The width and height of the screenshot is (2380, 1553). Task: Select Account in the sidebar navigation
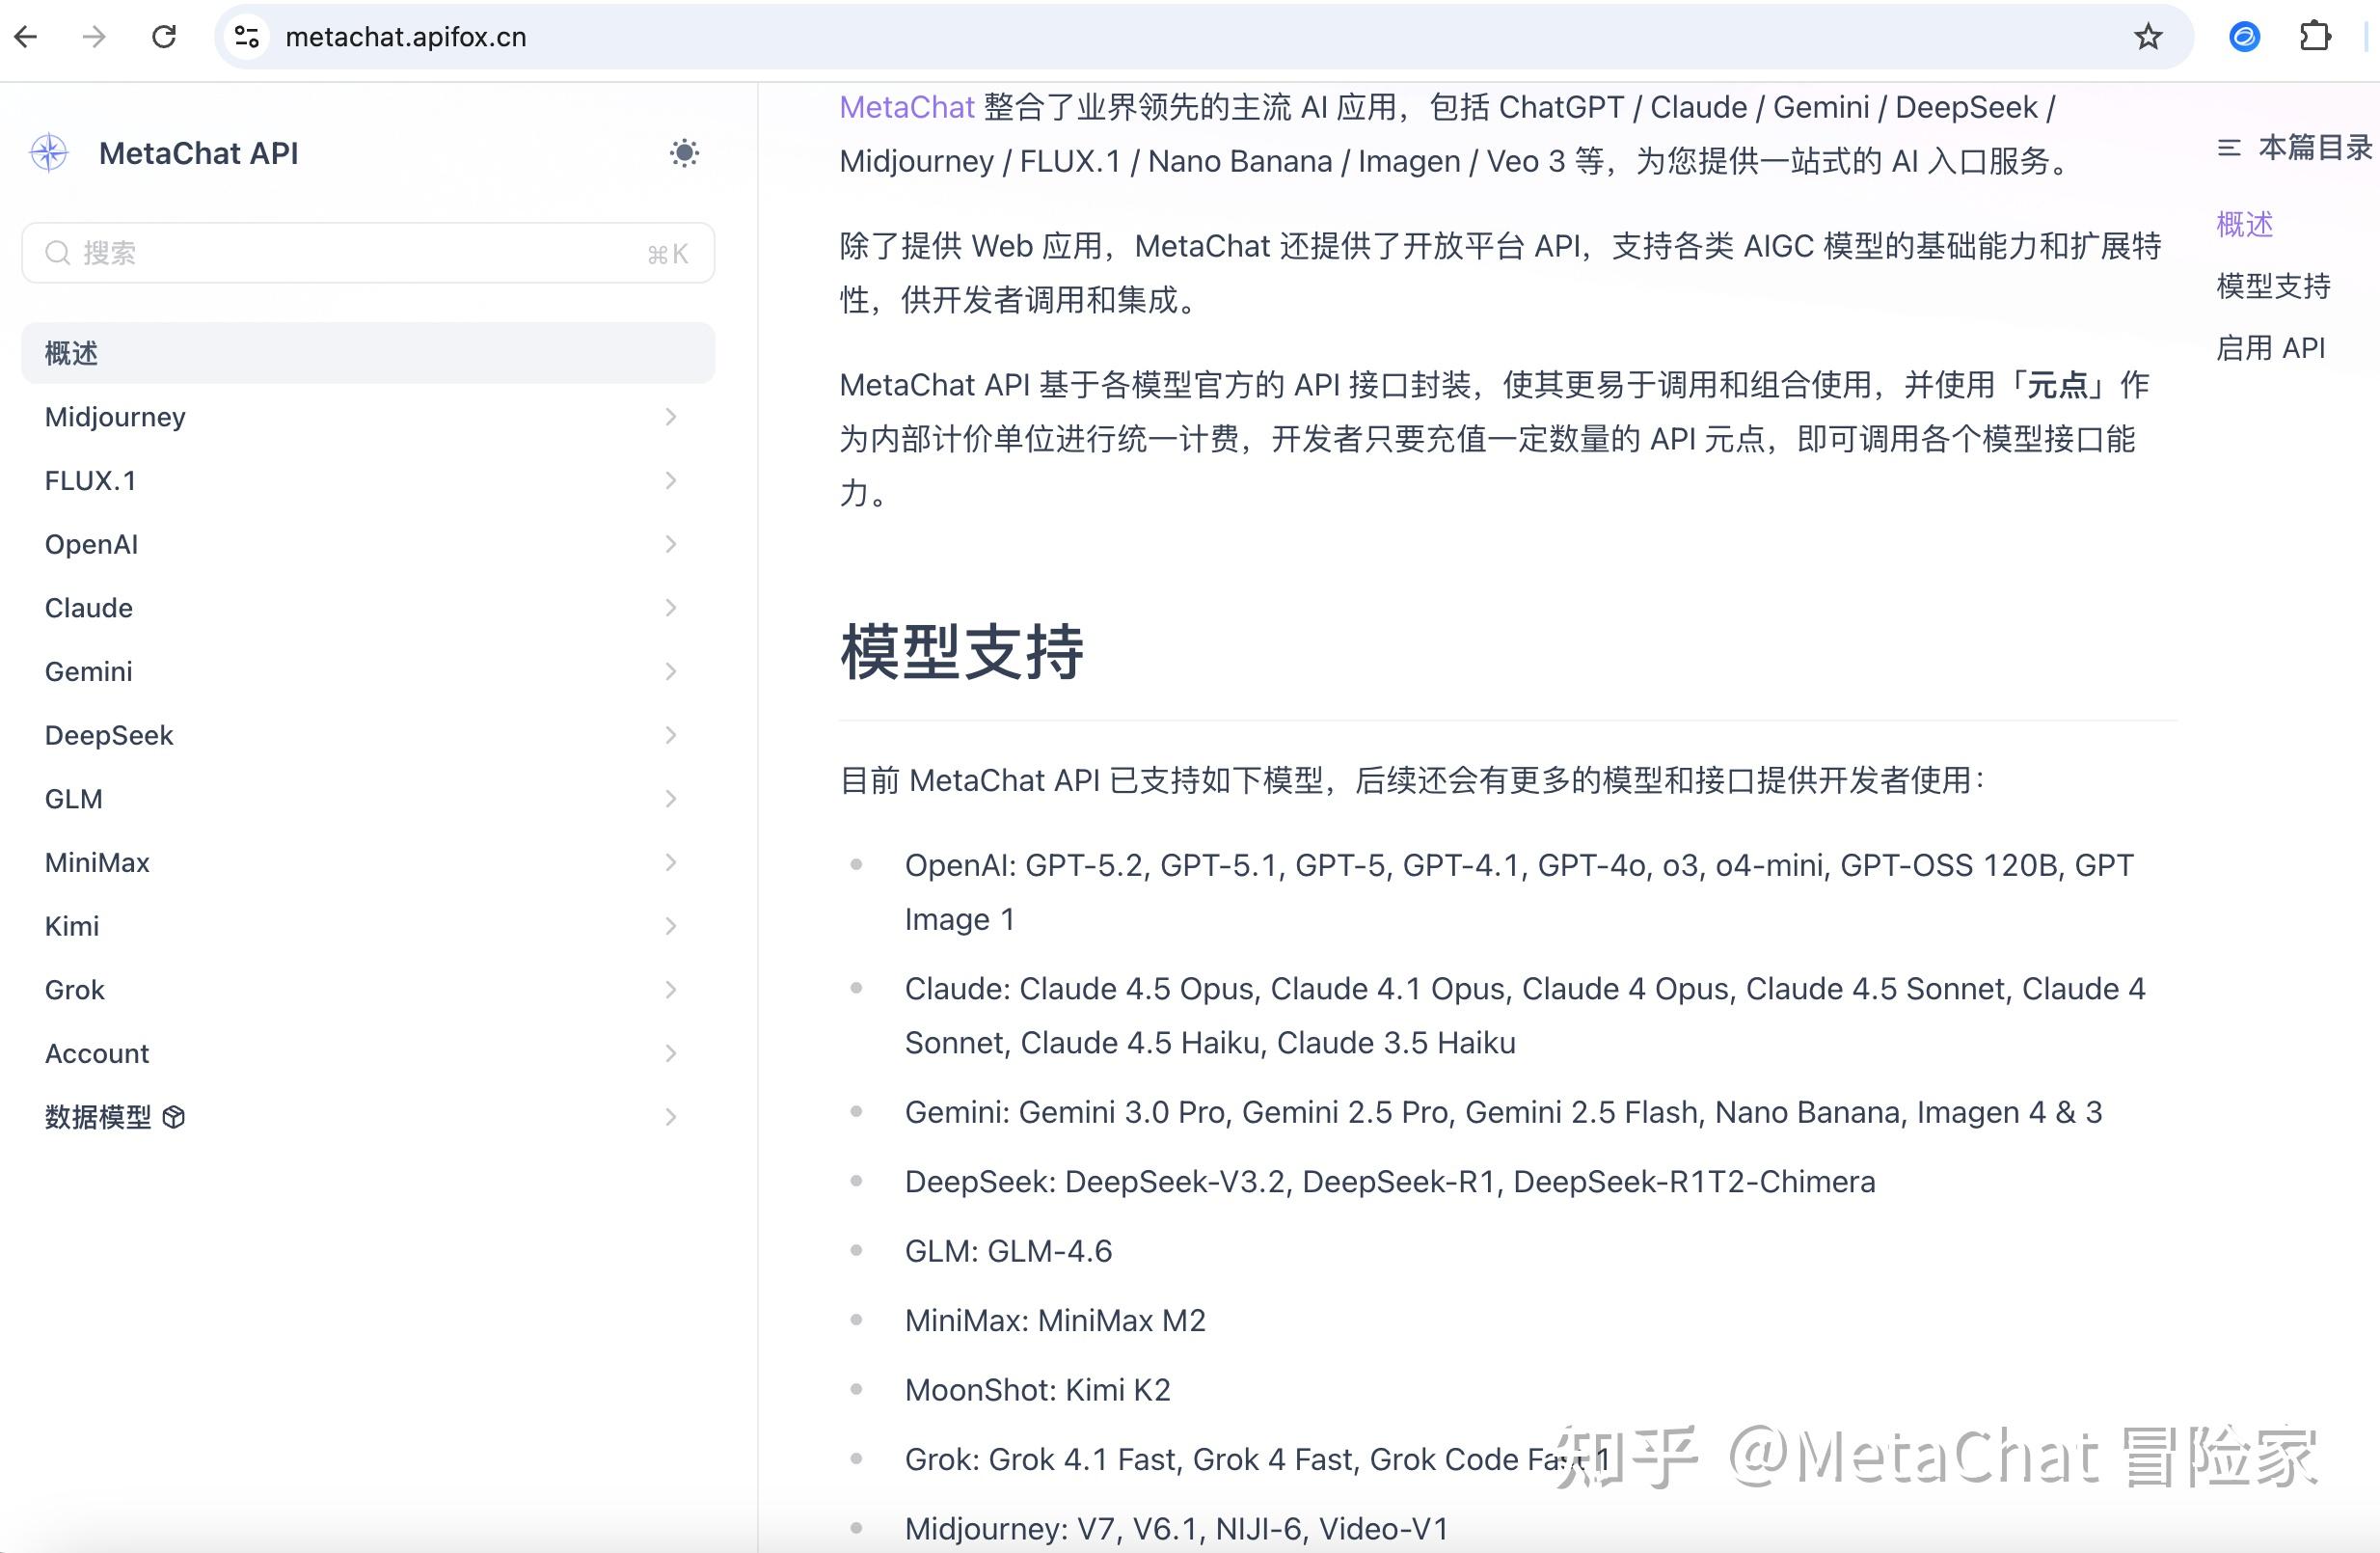[x=96, y=1053]
